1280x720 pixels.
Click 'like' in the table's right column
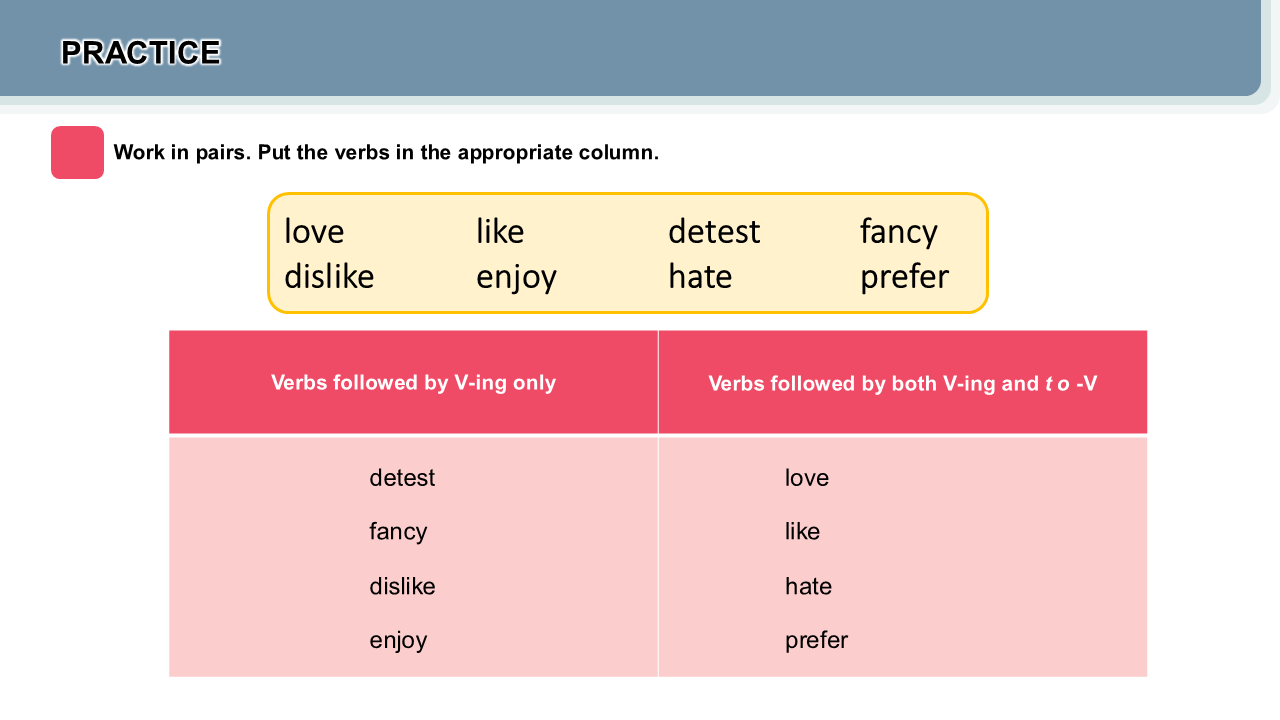[802, 532]
